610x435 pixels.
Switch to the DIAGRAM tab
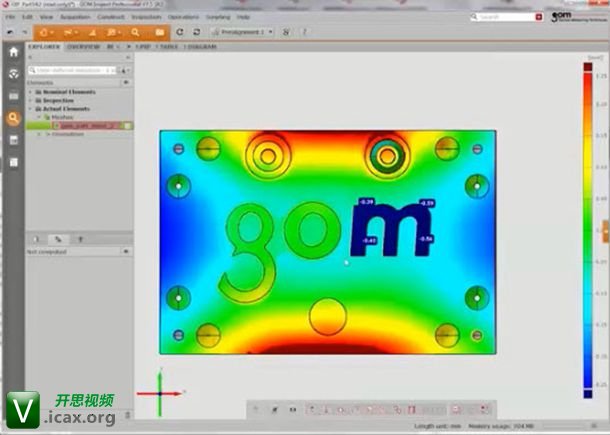click(x=201, y=47)
